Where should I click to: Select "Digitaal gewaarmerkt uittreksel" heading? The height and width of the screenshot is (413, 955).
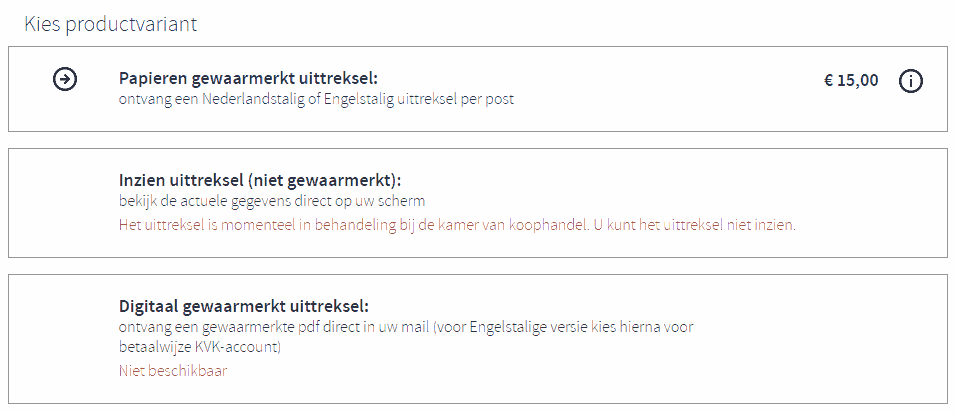pyautogui.click(x=244, y=306)
